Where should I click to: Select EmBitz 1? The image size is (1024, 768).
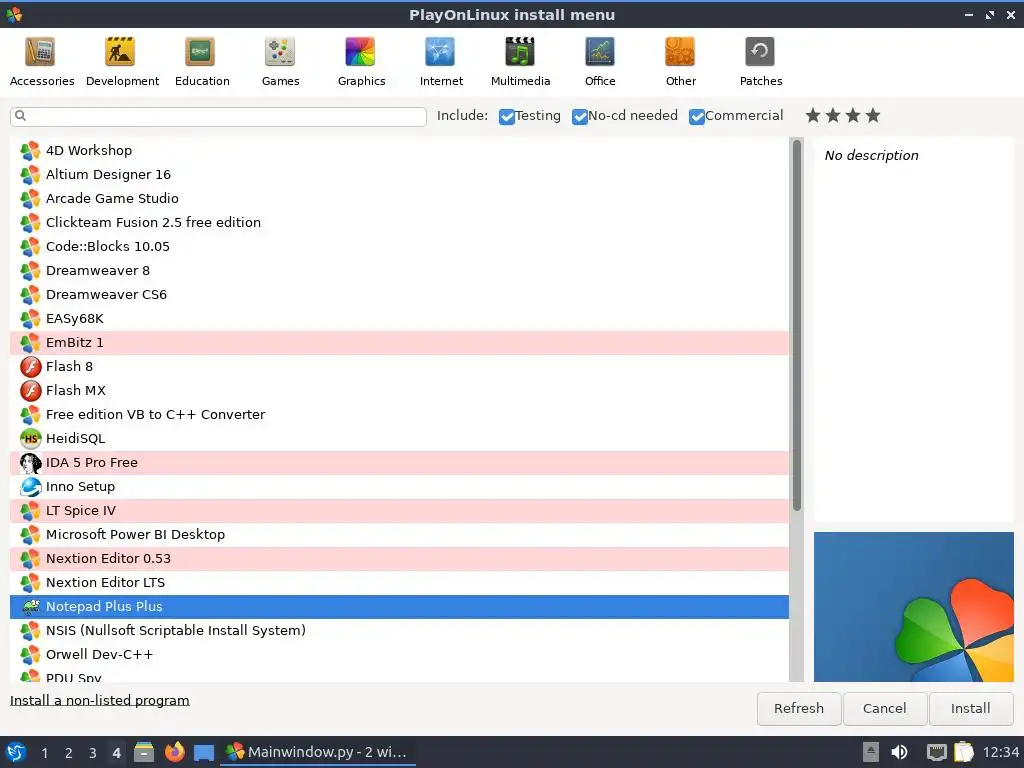pos(399,342)
